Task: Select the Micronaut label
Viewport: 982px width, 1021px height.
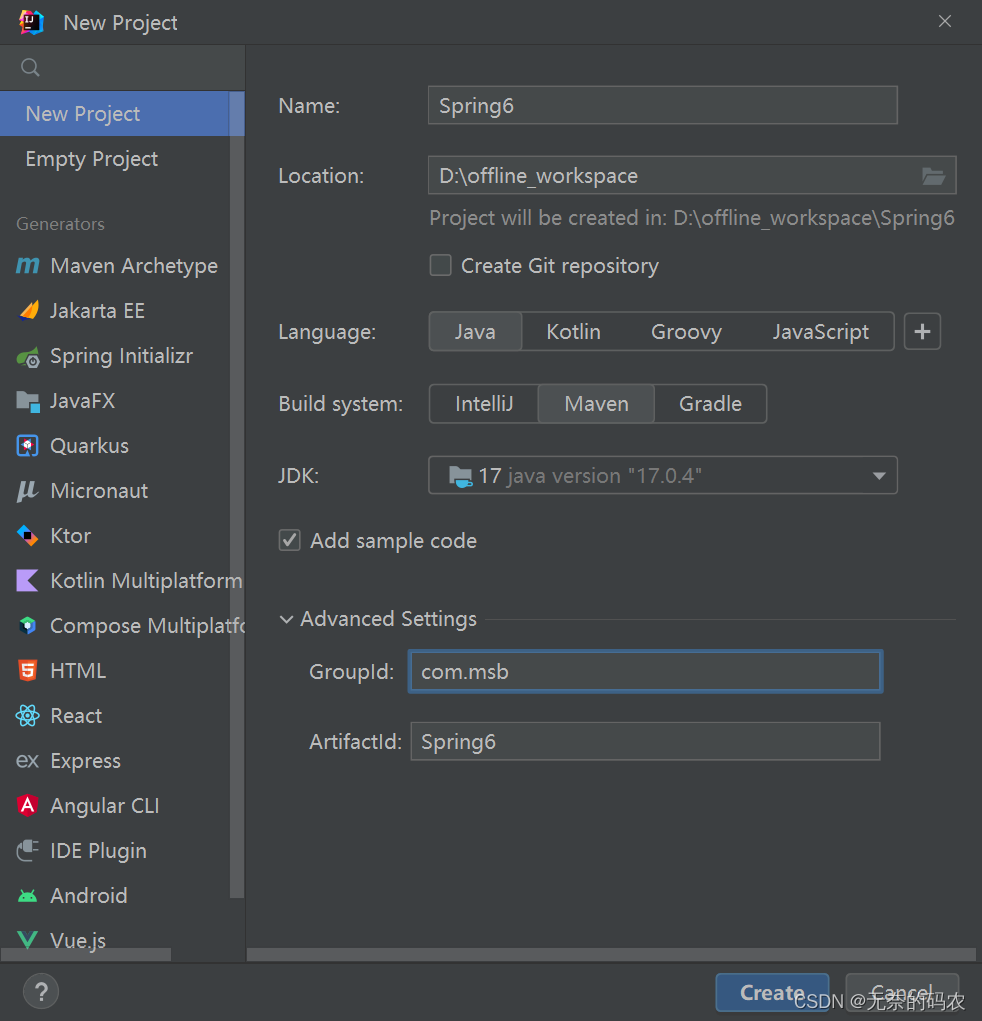Action: click(99, 491)
